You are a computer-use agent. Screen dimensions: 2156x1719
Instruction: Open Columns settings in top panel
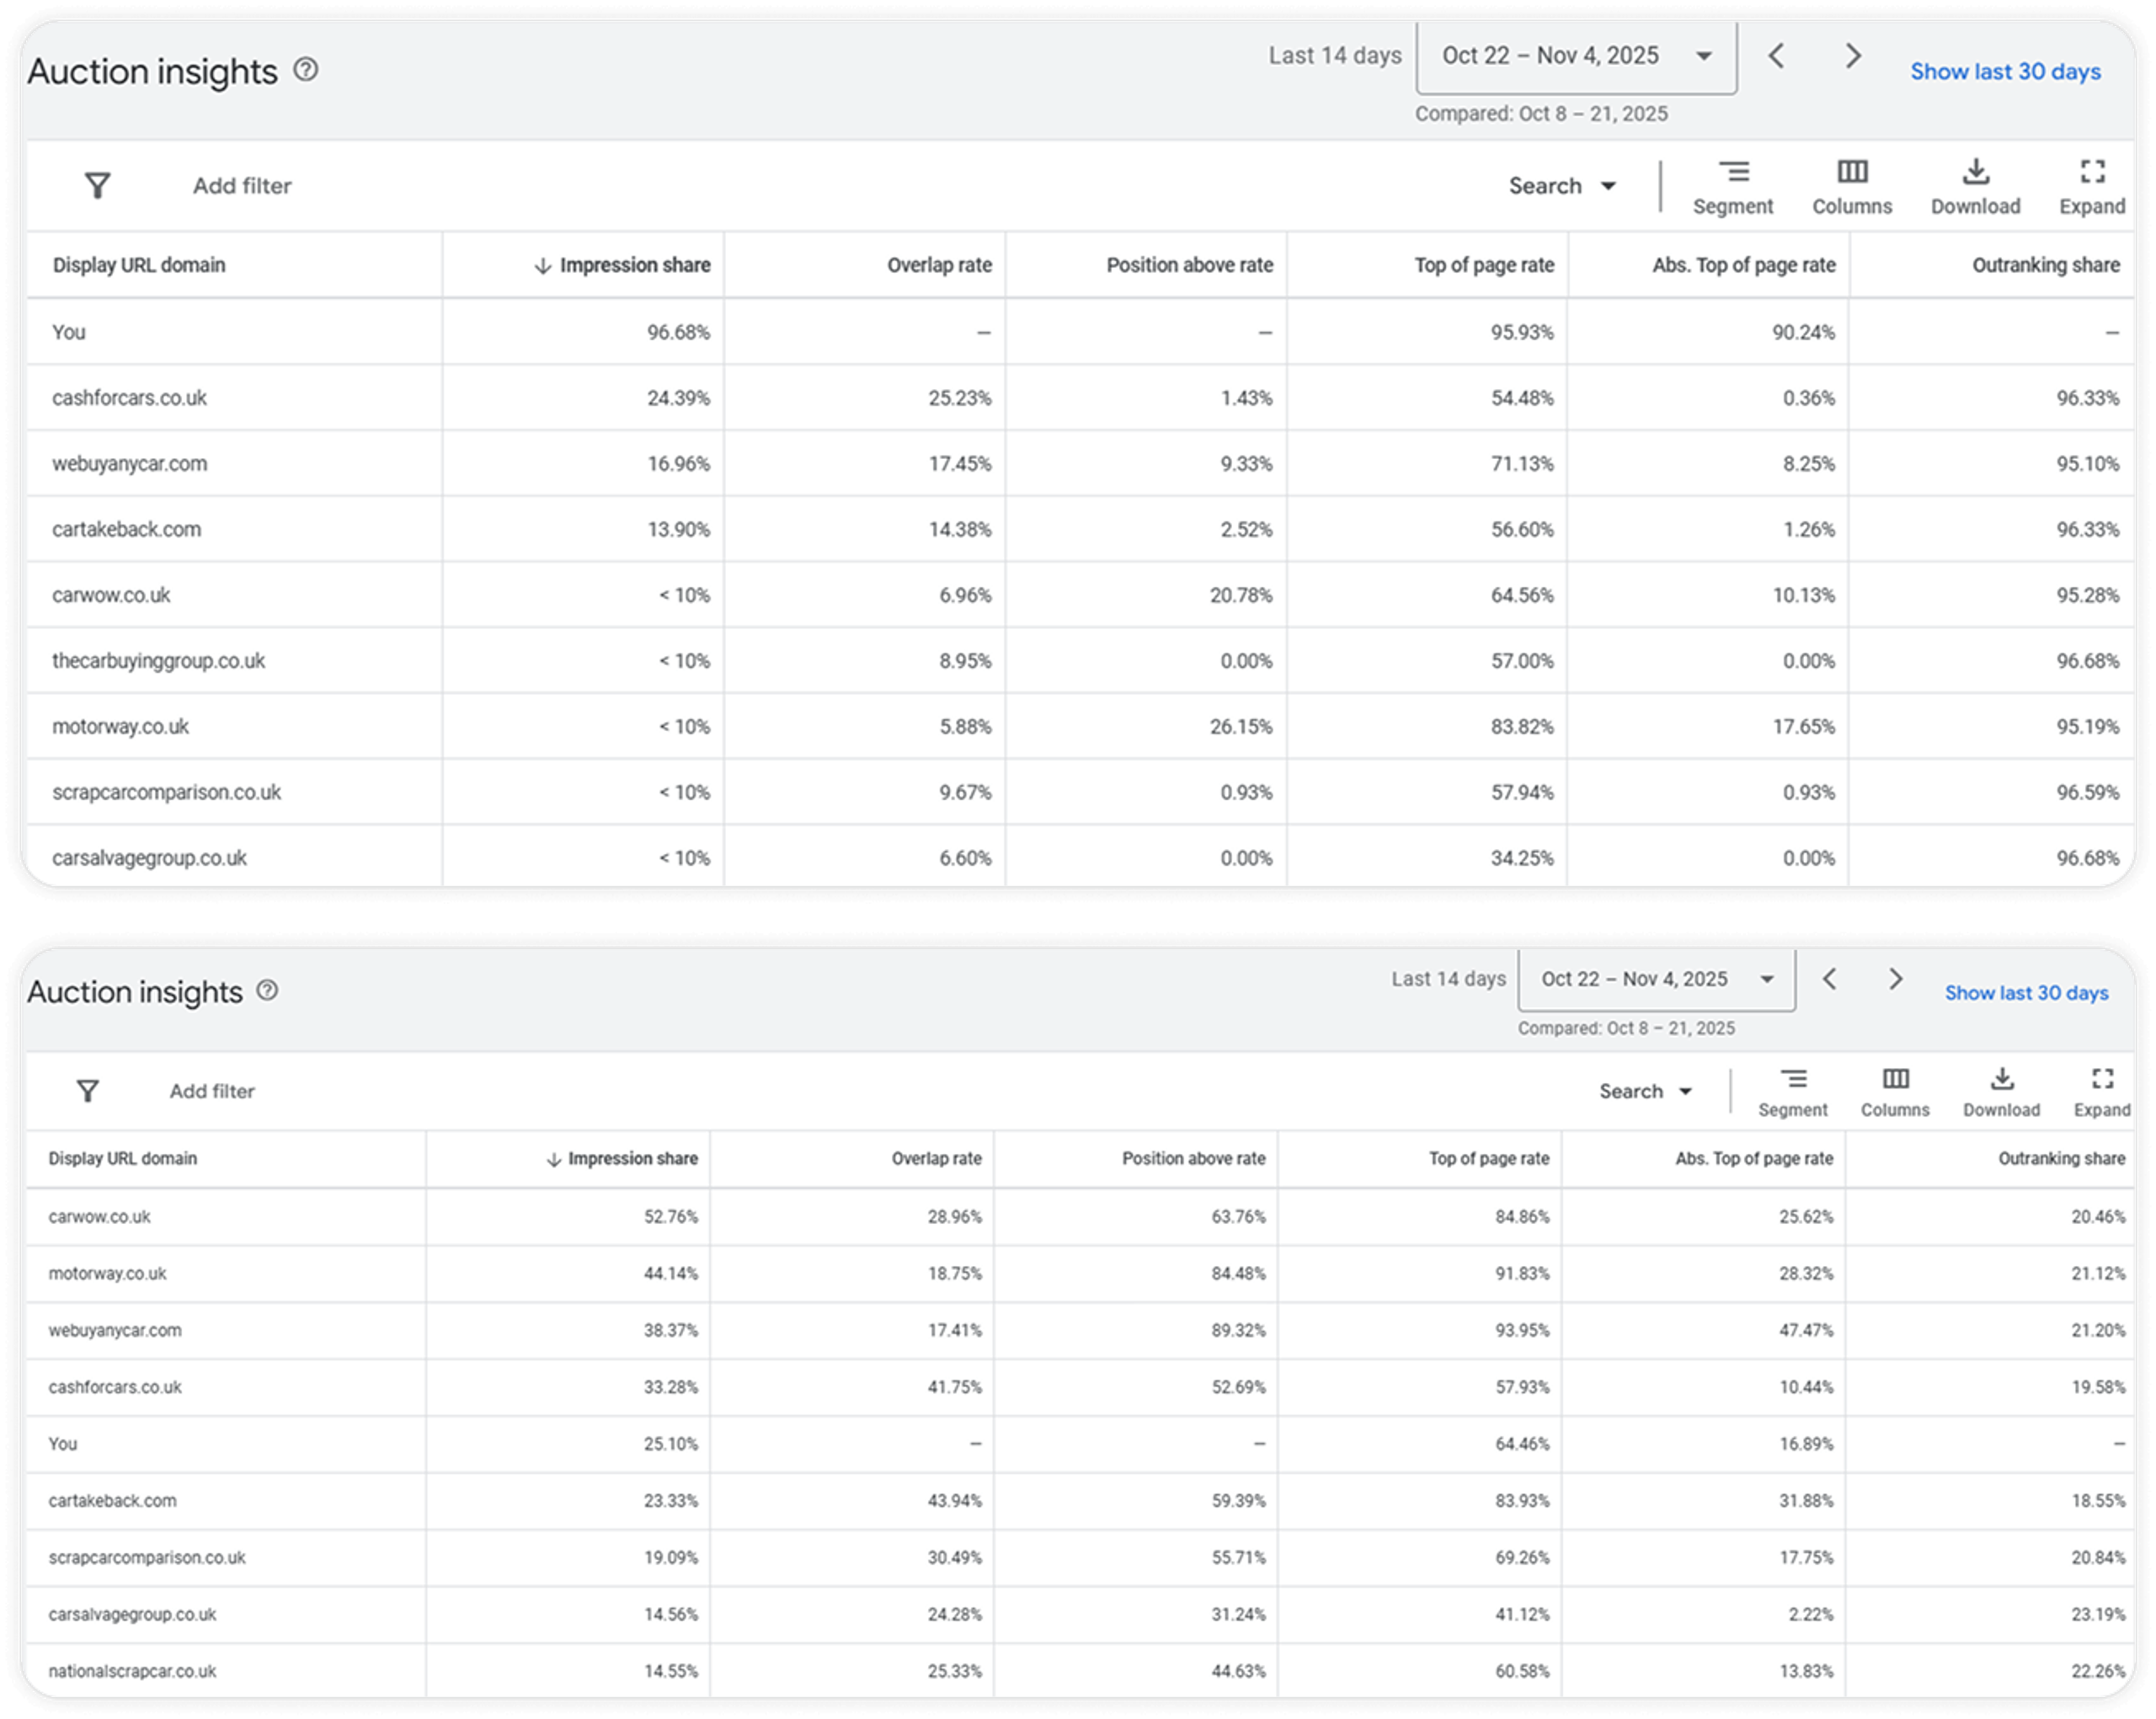[x=1852, y=187]
